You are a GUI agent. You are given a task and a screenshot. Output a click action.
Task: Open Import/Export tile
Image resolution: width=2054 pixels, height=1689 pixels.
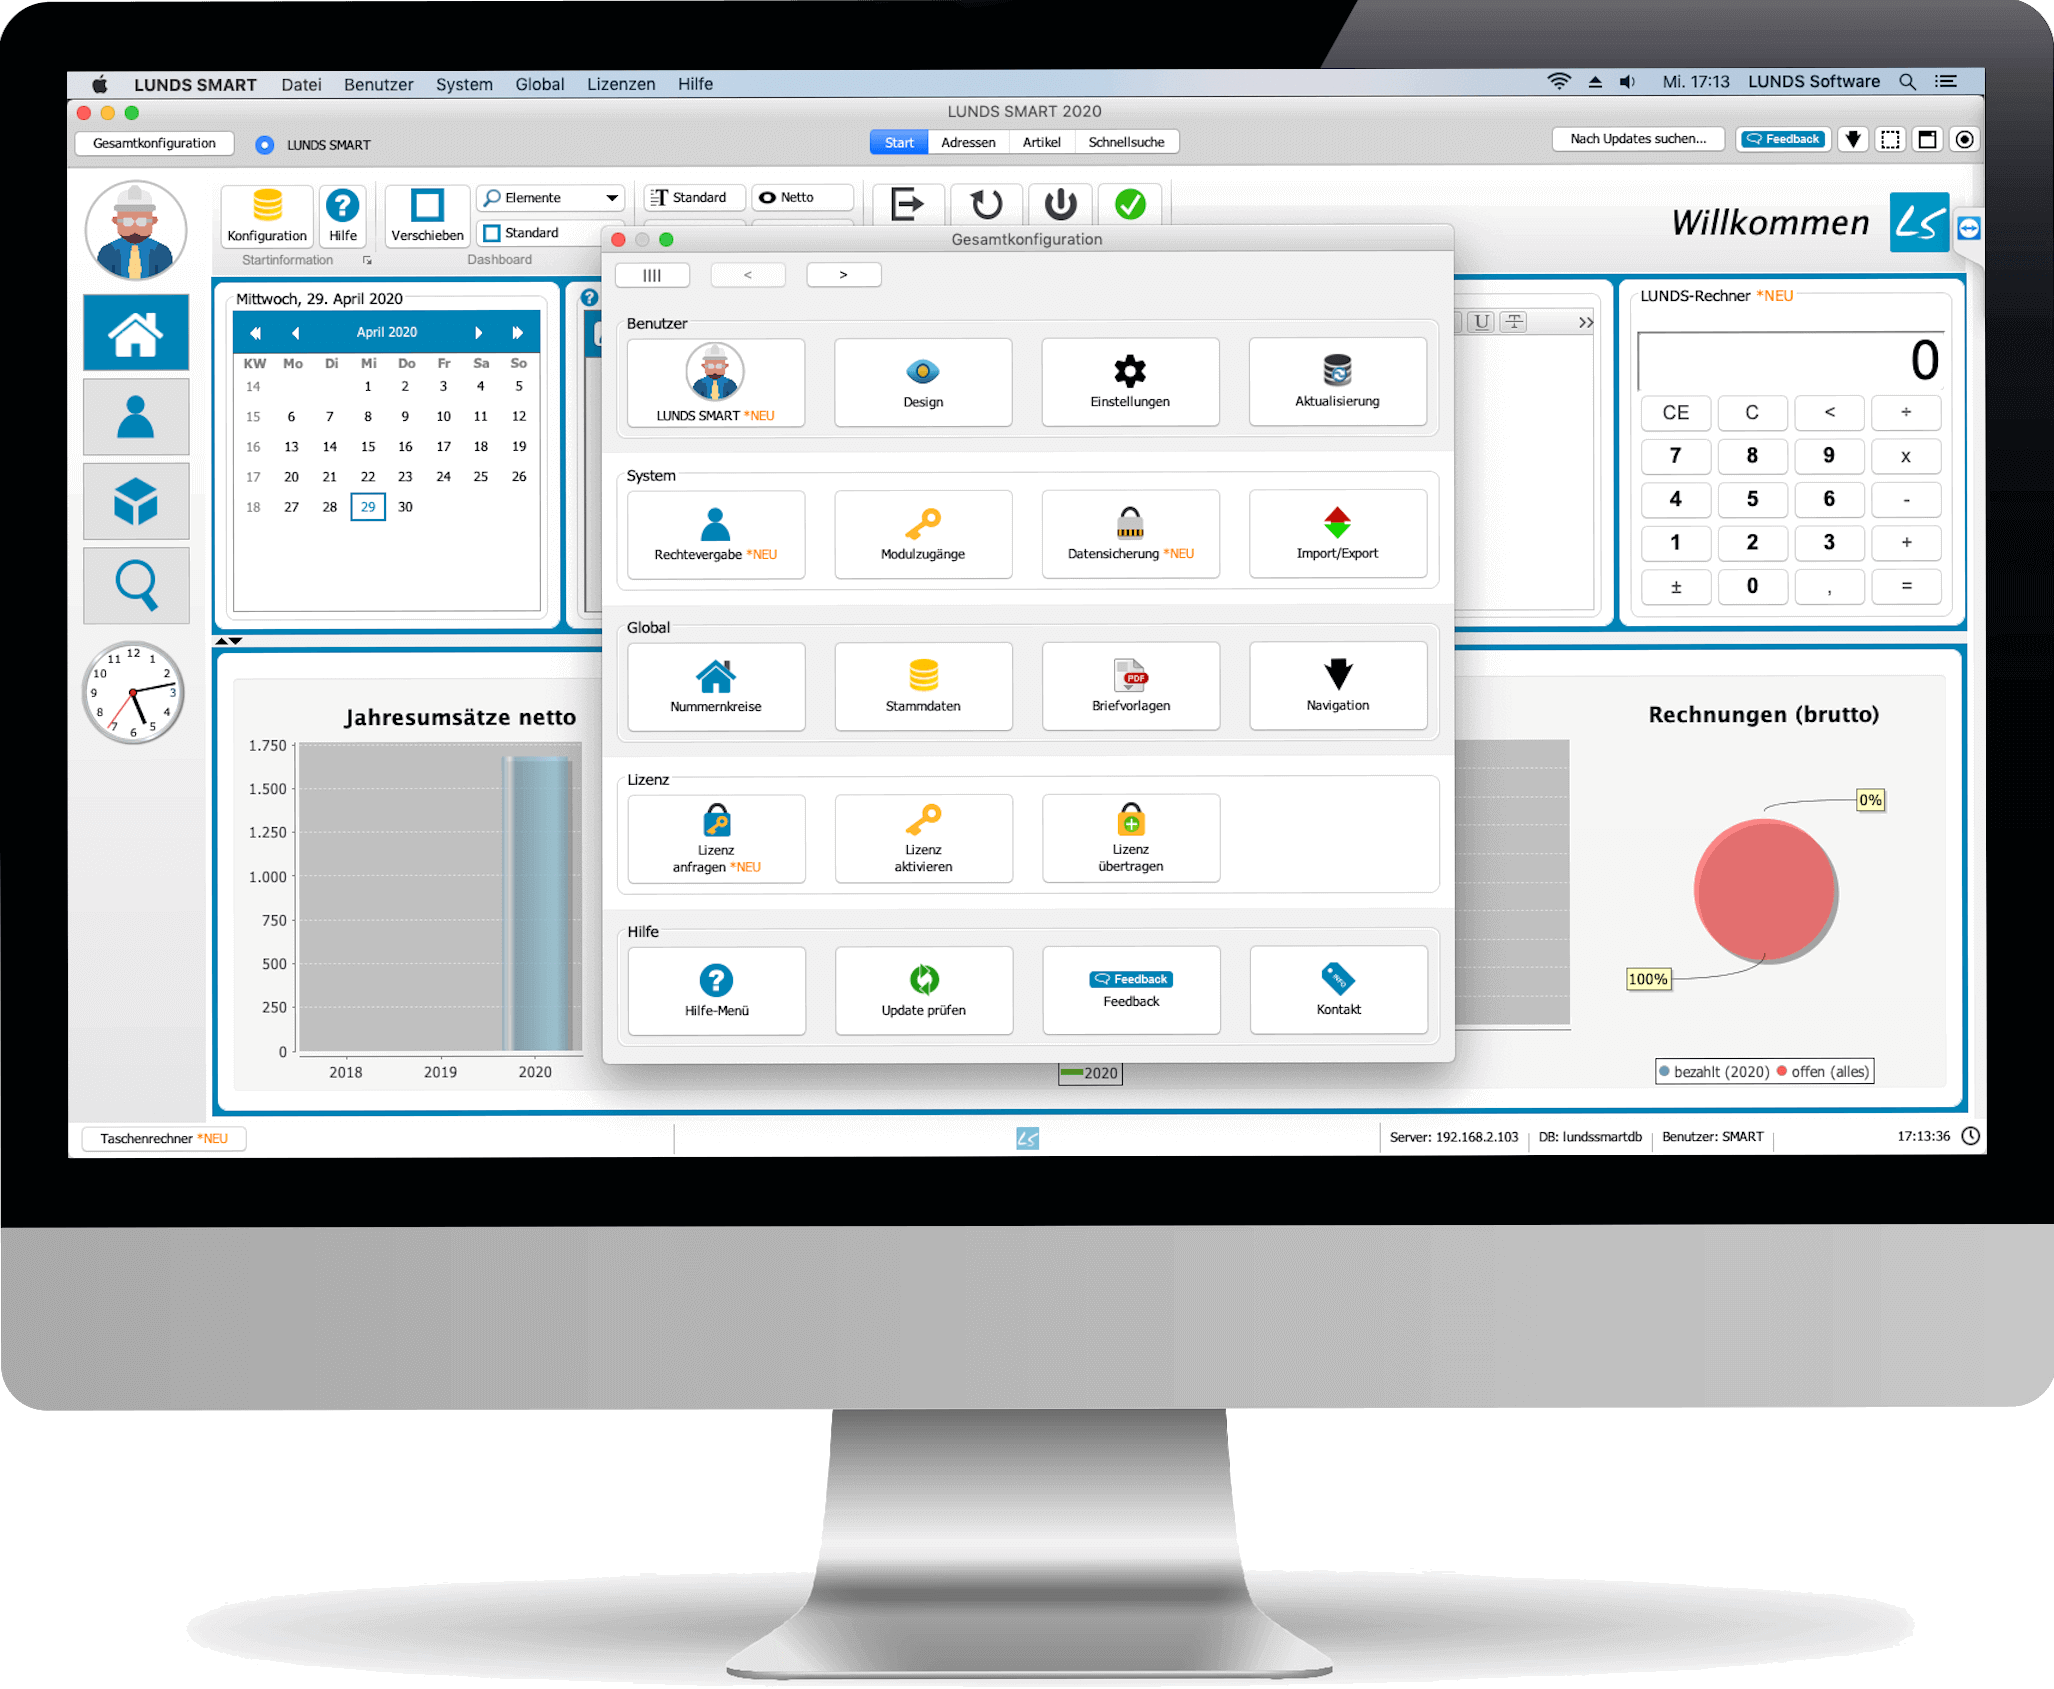coord(1337,534)
